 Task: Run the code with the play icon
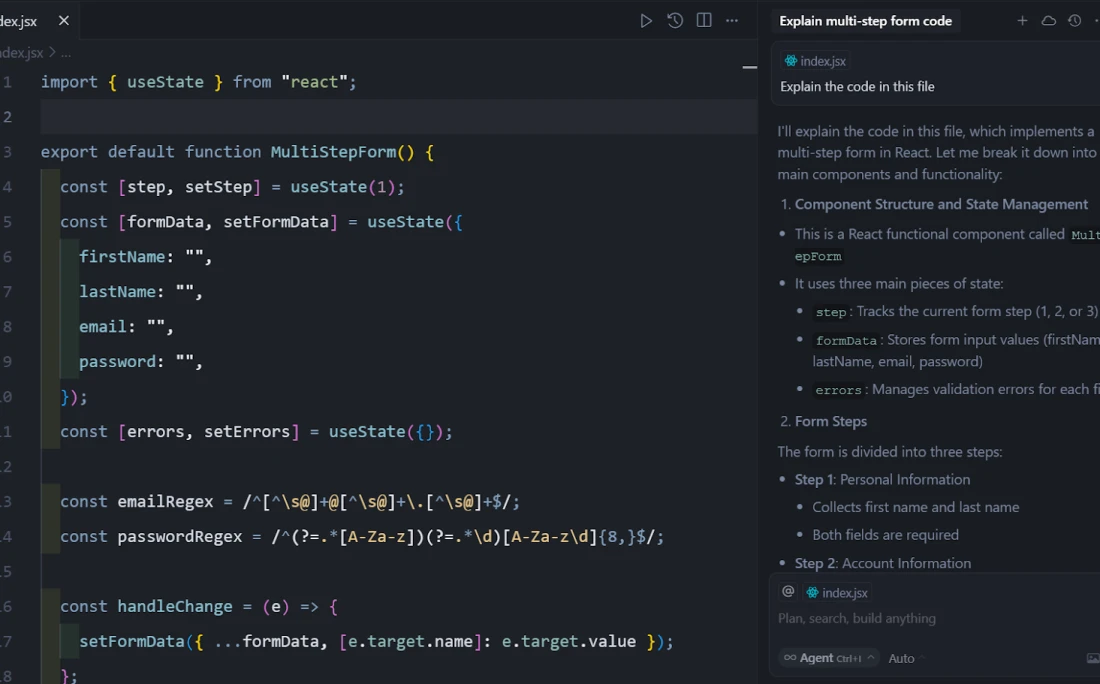646,21
